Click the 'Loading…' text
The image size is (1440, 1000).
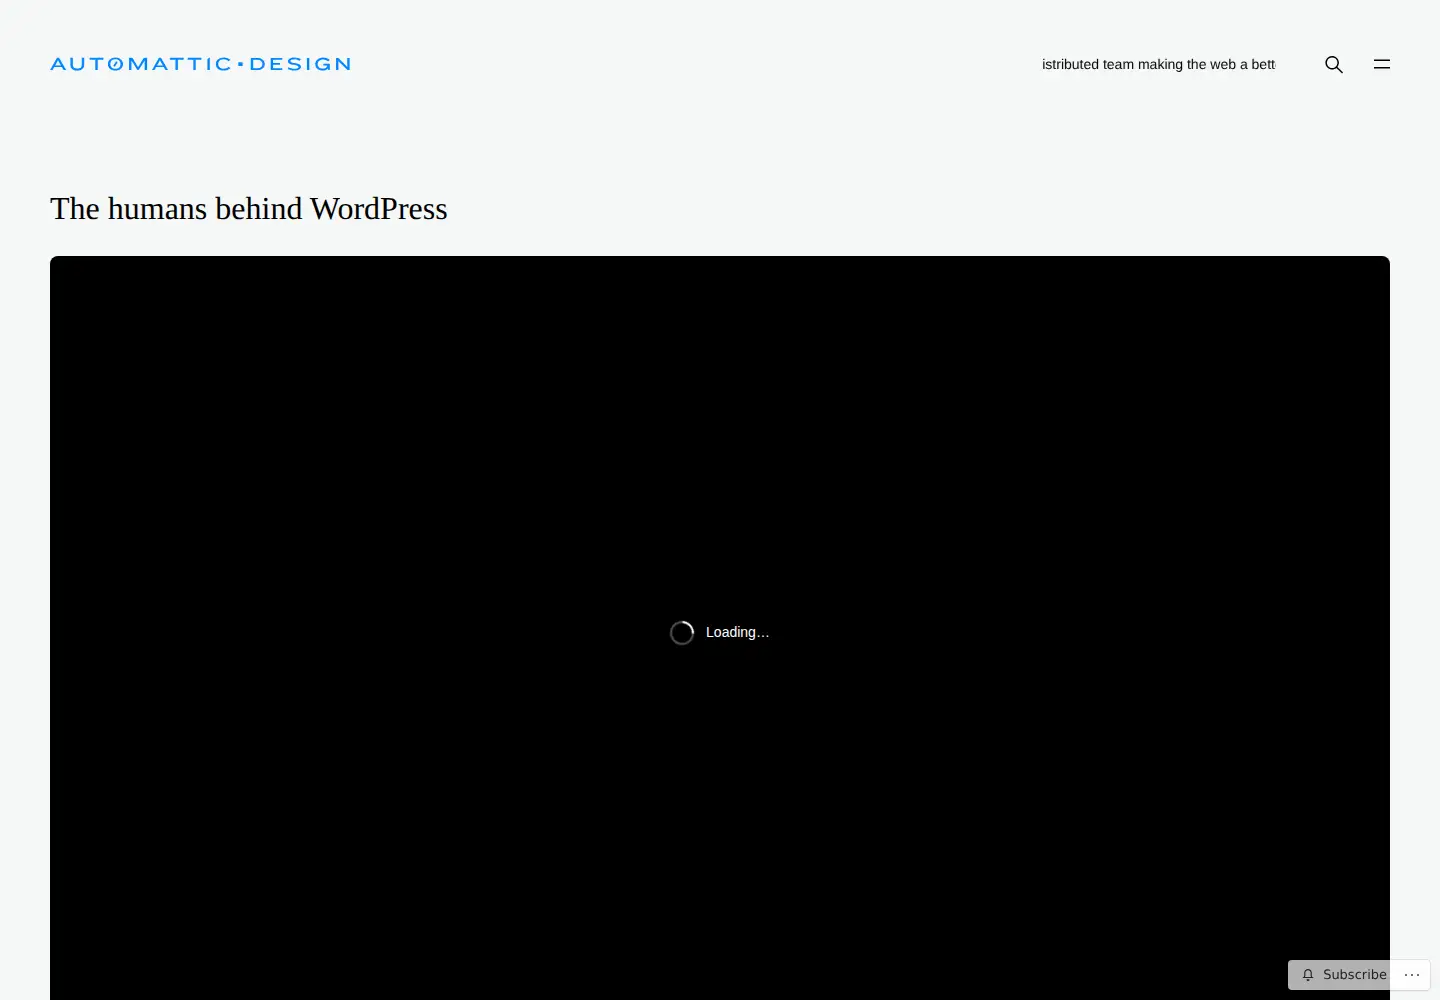point(738,633)
